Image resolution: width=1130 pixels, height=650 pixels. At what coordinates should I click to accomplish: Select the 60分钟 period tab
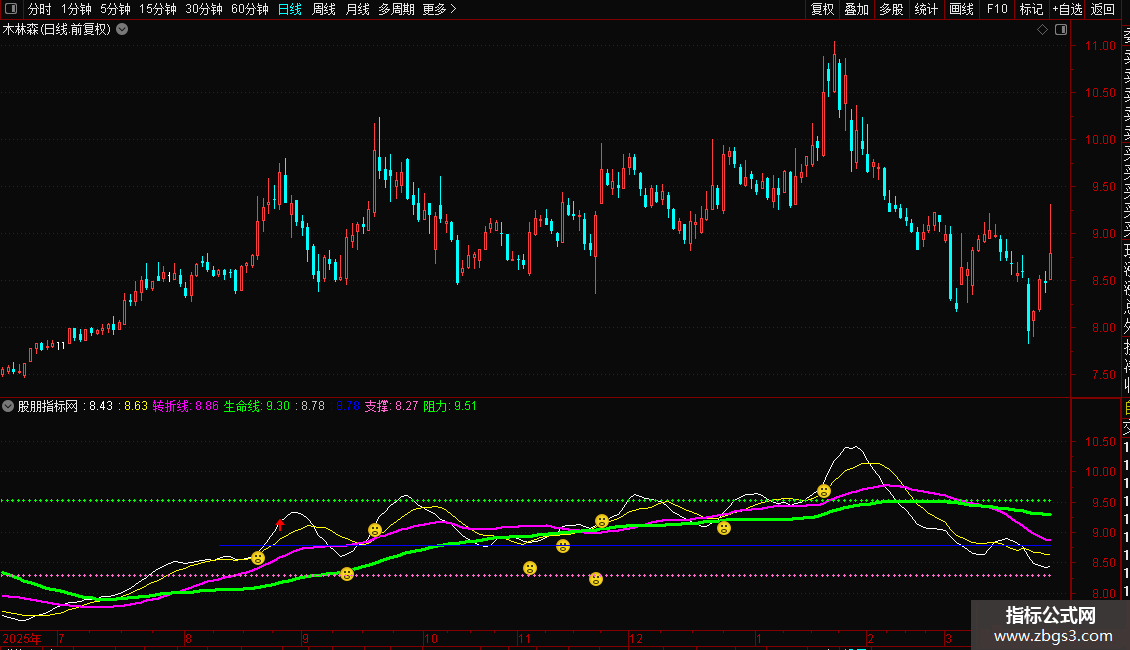pos(249,10)
